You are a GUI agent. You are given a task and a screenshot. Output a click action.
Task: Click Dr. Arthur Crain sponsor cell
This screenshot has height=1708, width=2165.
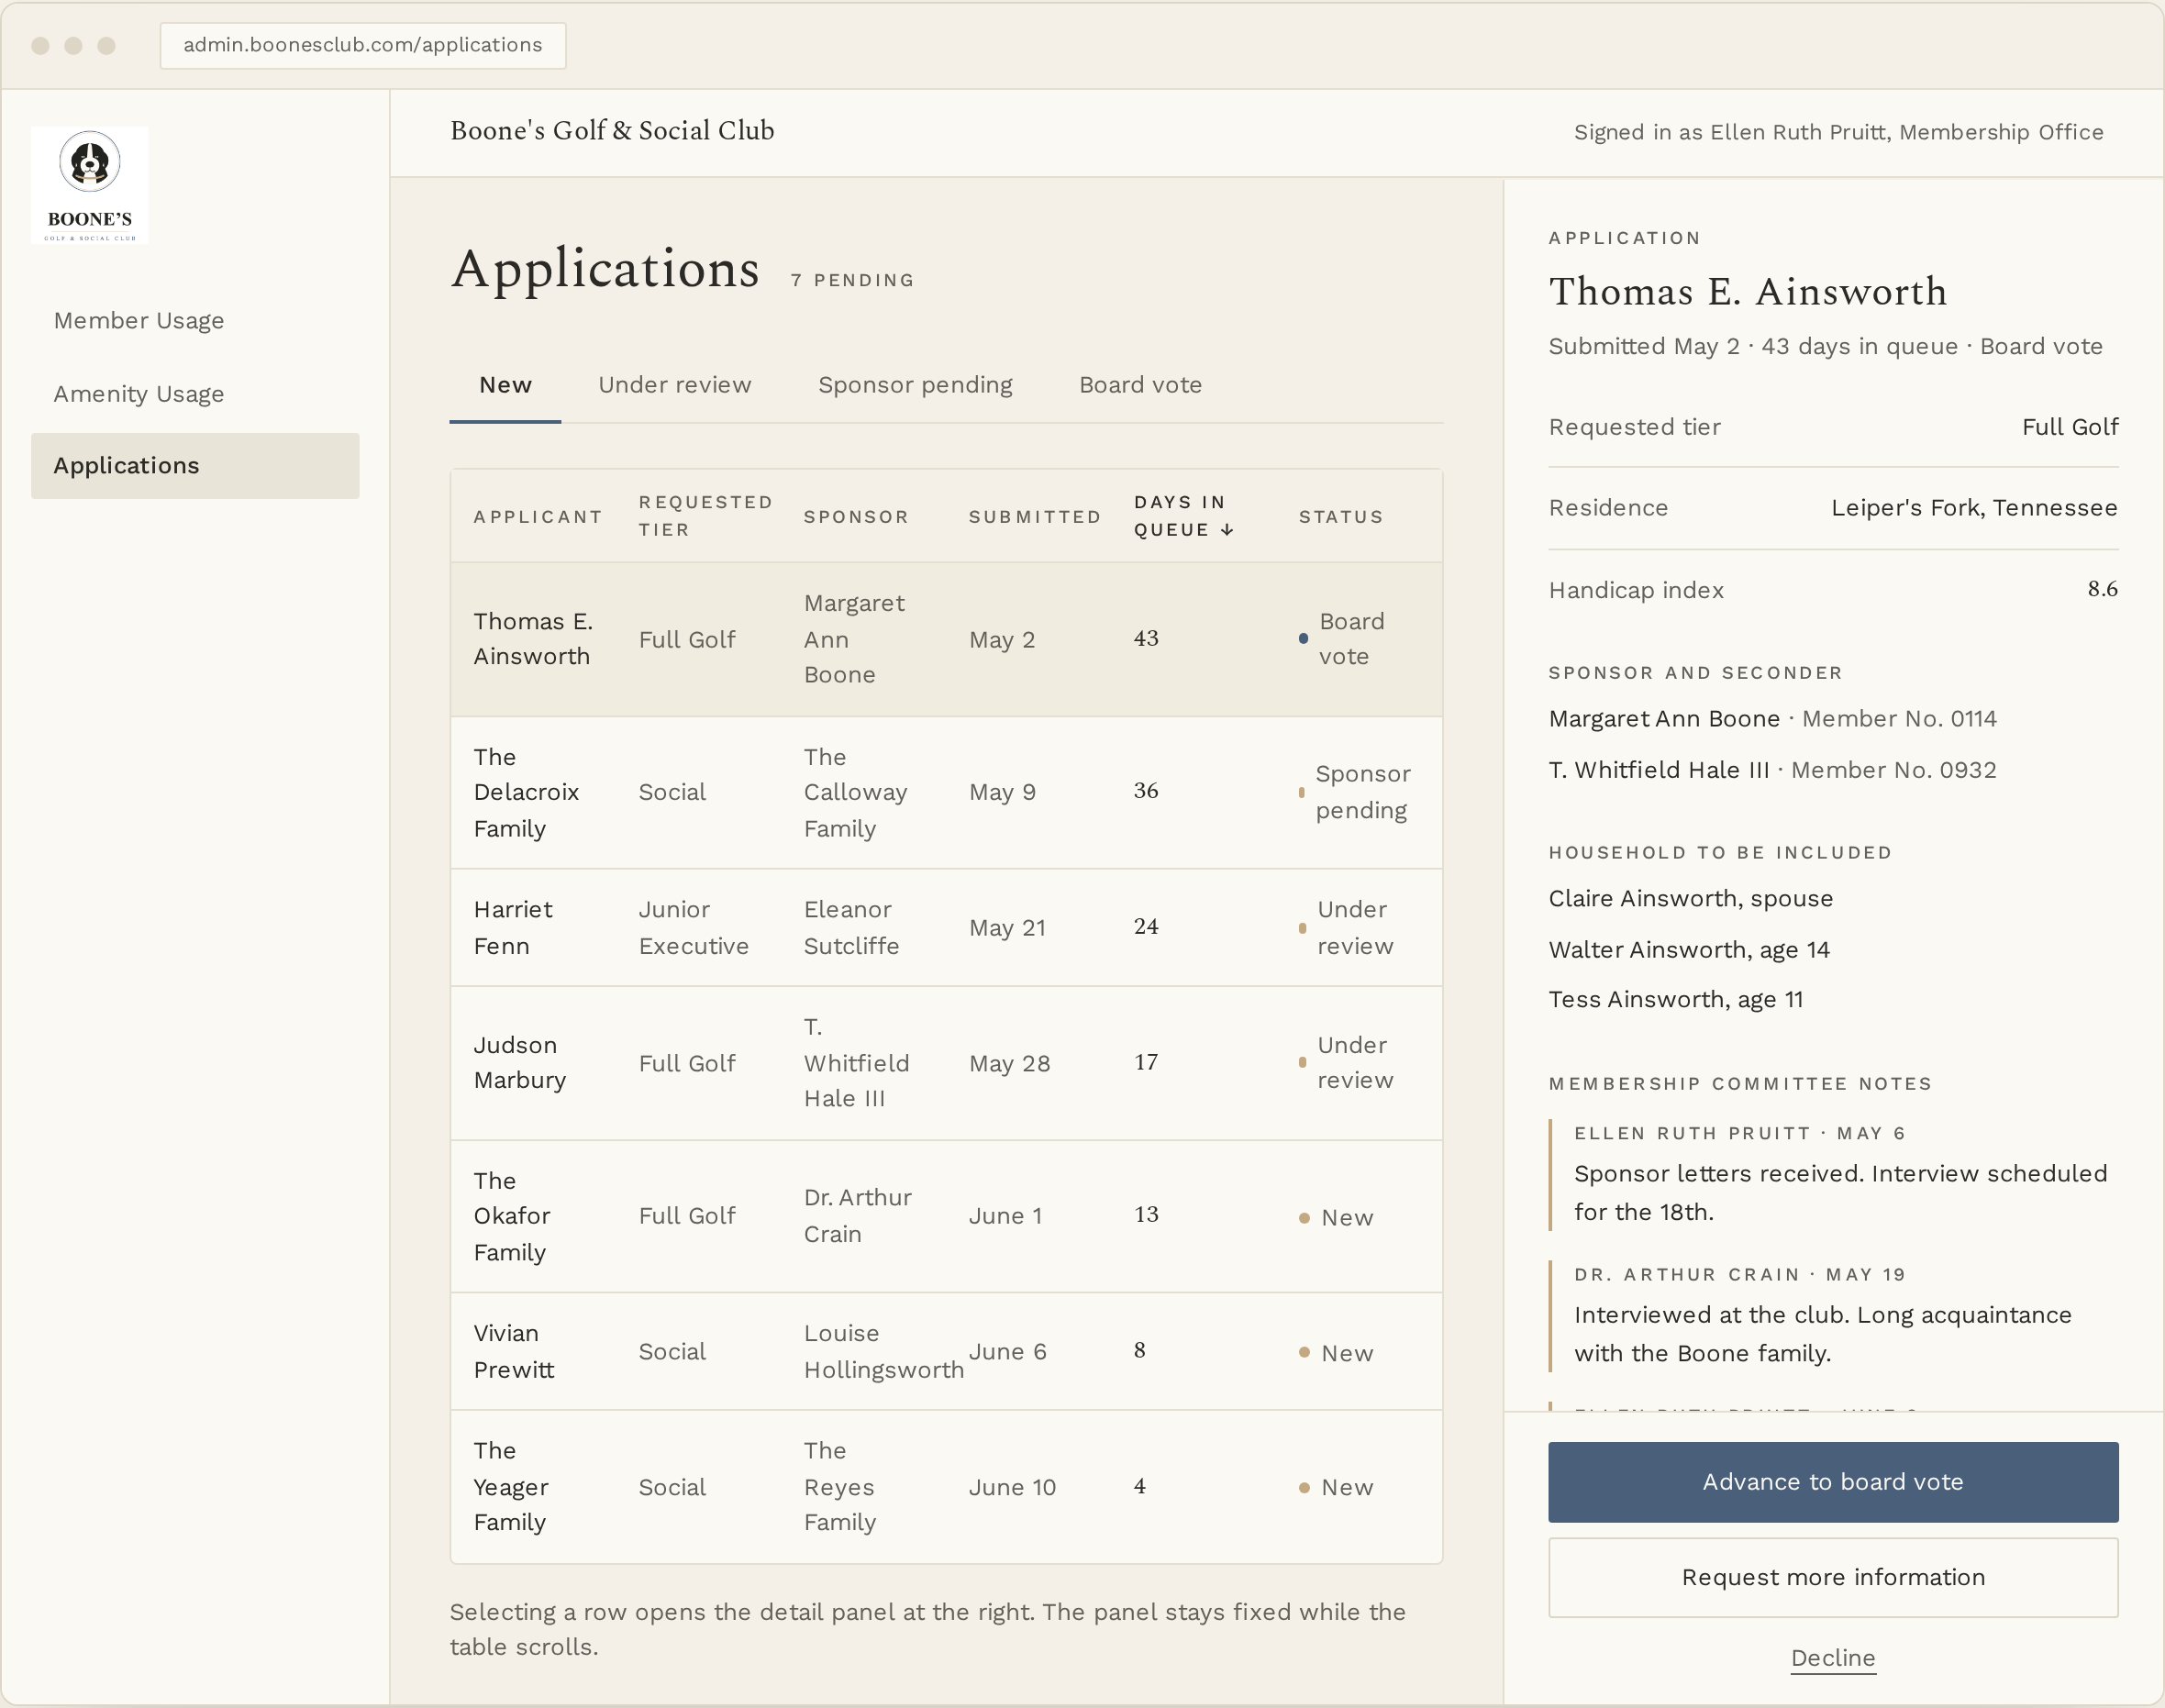pos(858,1216)
